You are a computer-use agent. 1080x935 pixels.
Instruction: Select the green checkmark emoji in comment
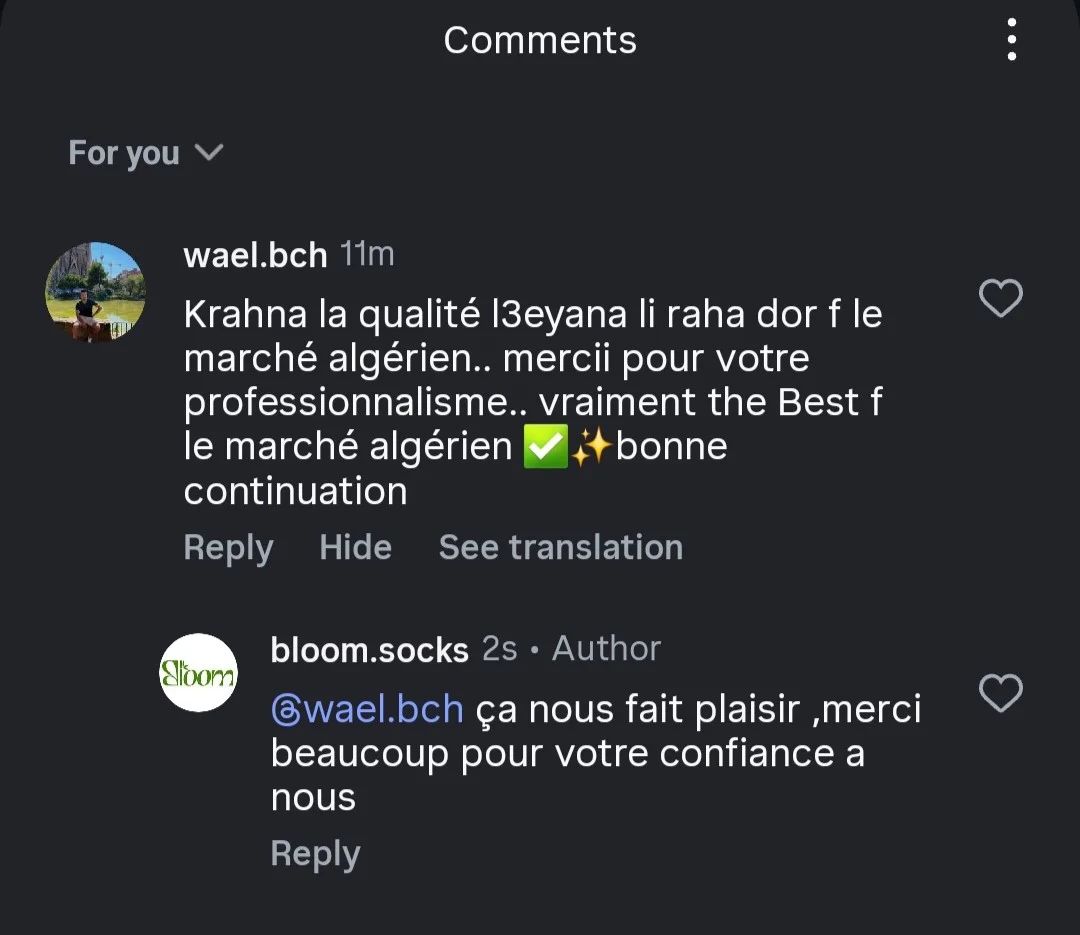click(x=546, y=446)
